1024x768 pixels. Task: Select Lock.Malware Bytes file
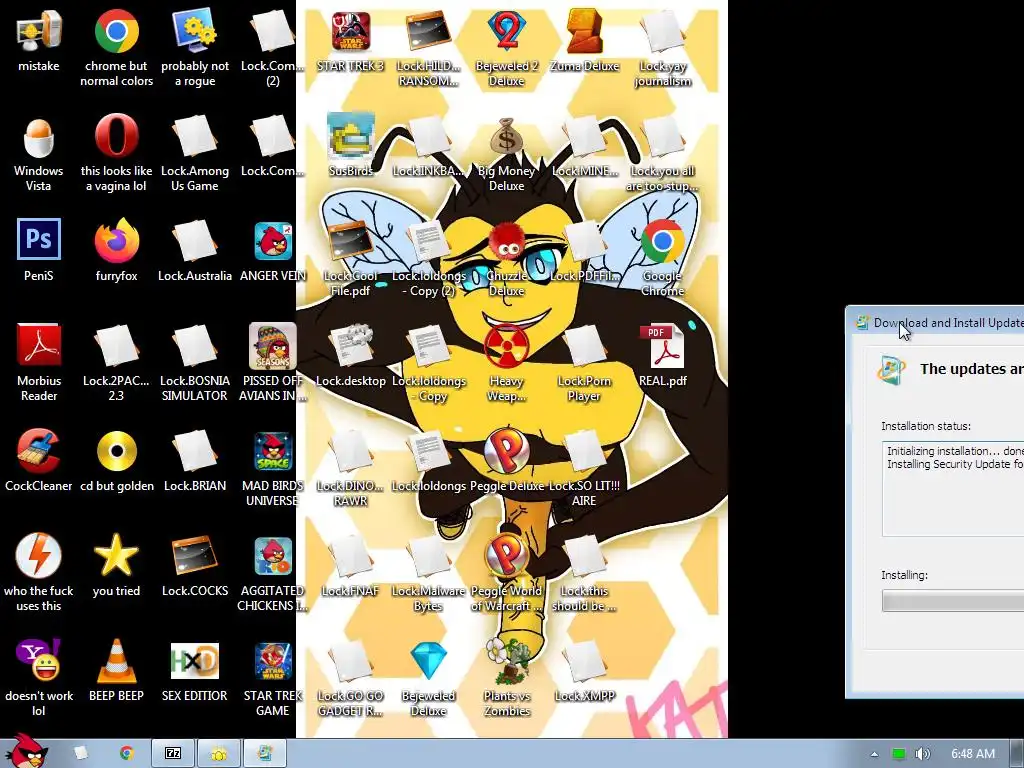point(428,556)
